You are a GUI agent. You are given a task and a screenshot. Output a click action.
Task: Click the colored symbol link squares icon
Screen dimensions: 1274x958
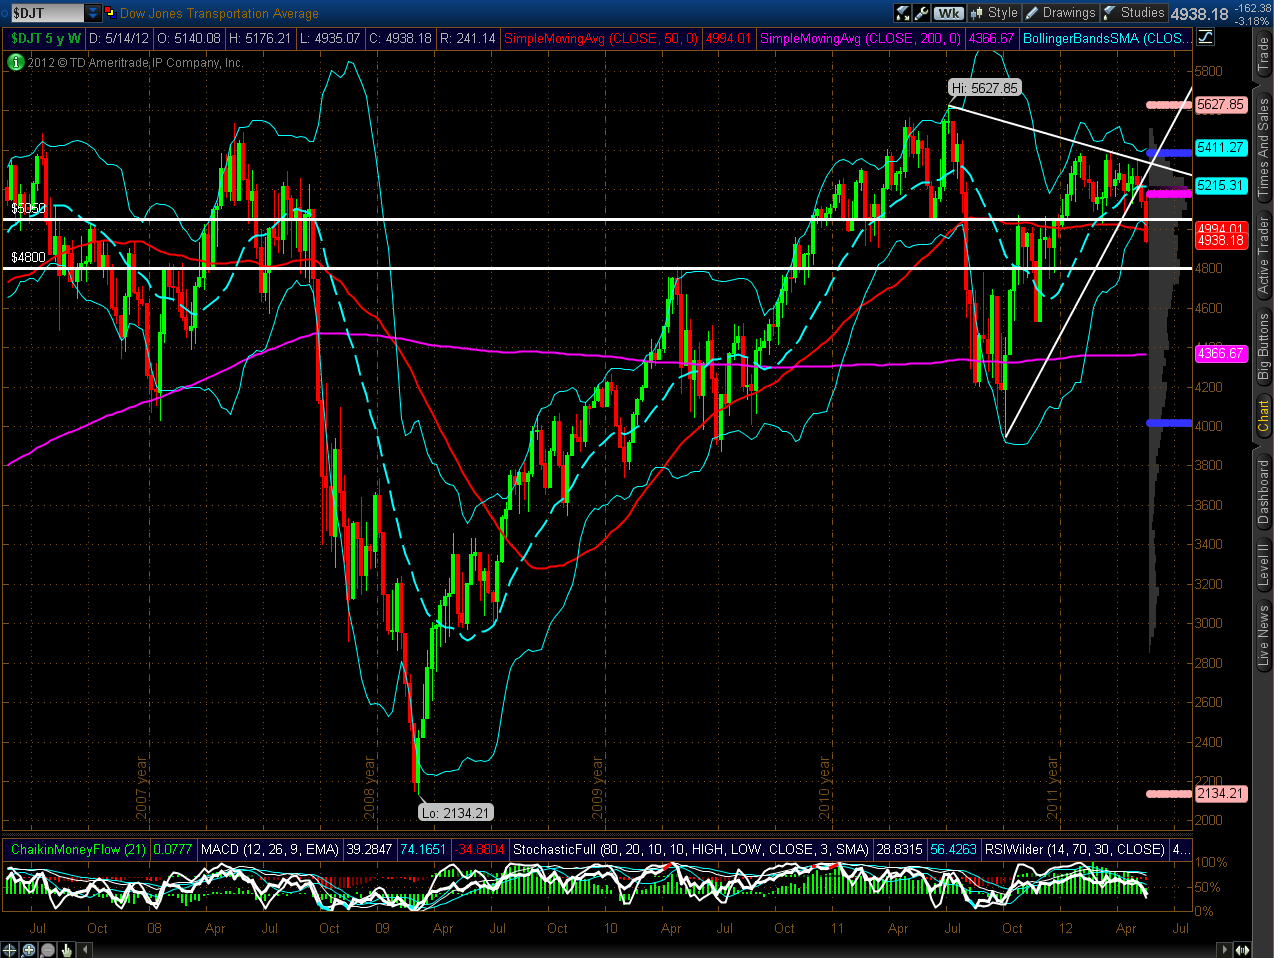click(109, 13)
